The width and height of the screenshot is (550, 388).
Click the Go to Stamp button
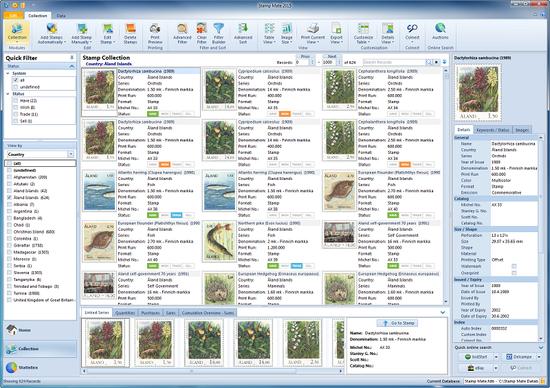[x=397, y=323]
